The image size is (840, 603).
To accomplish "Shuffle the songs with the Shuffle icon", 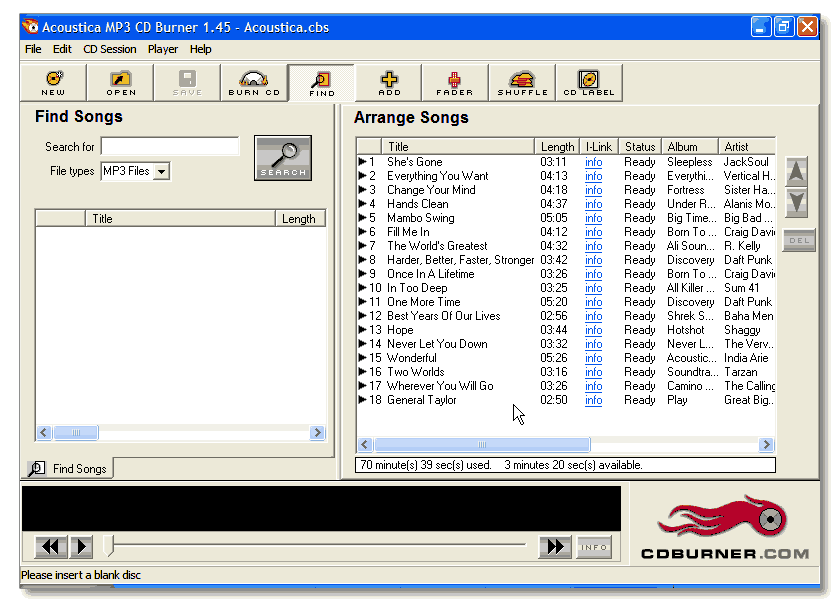I will point(522,82).
